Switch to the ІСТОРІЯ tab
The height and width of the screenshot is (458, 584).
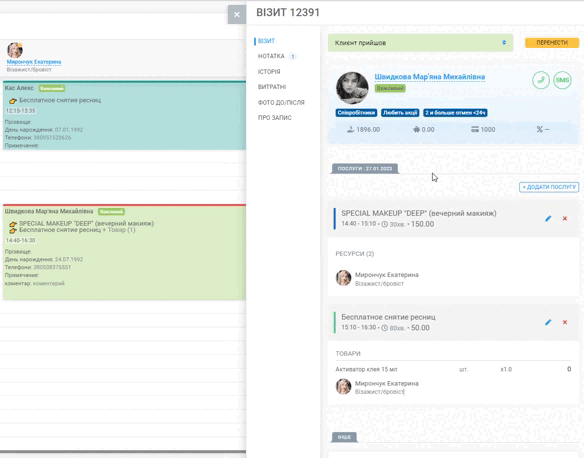pyautogui.click(x=269, y=71)
